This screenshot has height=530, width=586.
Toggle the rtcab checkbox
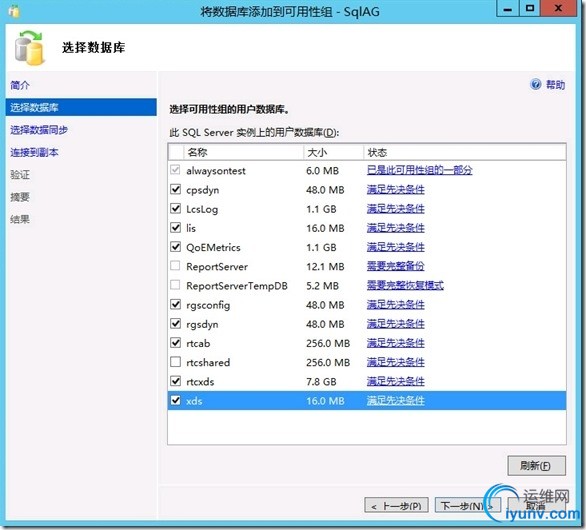tap(175, 342)
